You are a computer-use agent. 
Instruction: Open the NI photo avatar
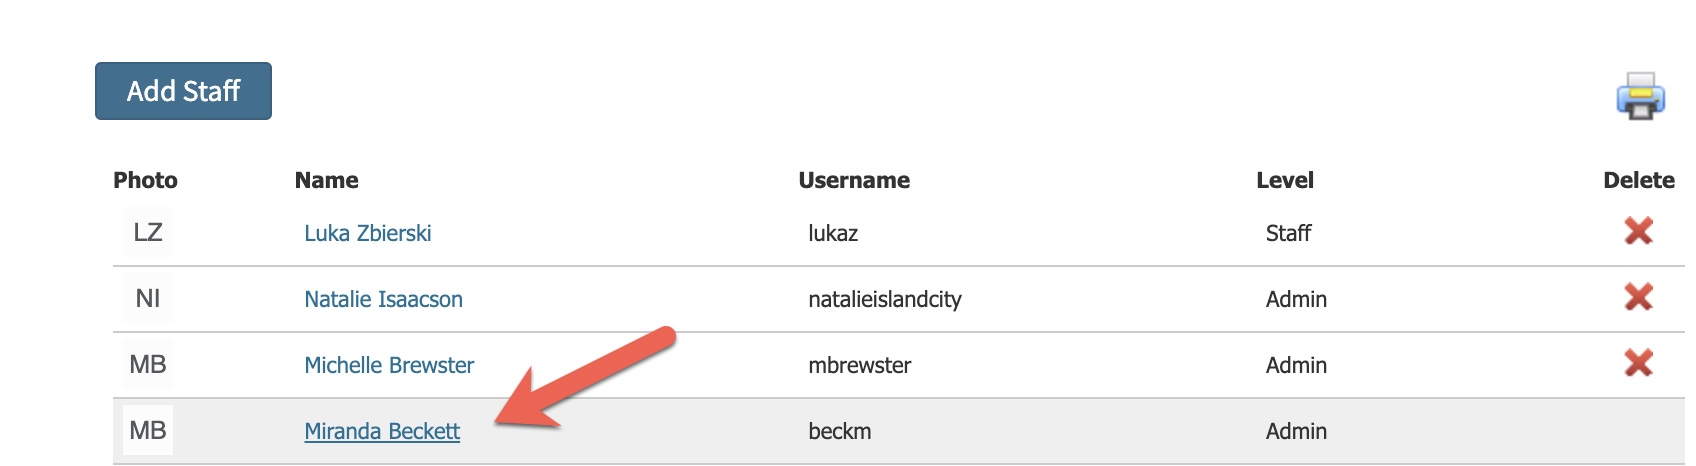tap(148, 298)
